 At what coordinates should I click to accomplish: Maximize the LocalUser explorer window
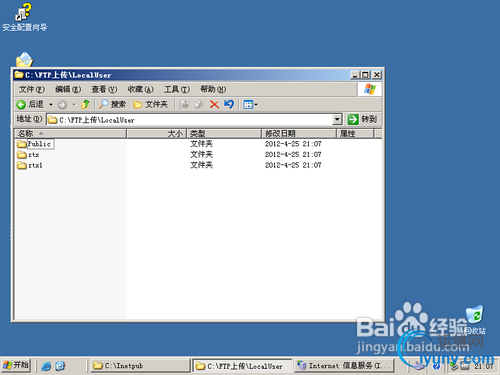tap(366, 75)
